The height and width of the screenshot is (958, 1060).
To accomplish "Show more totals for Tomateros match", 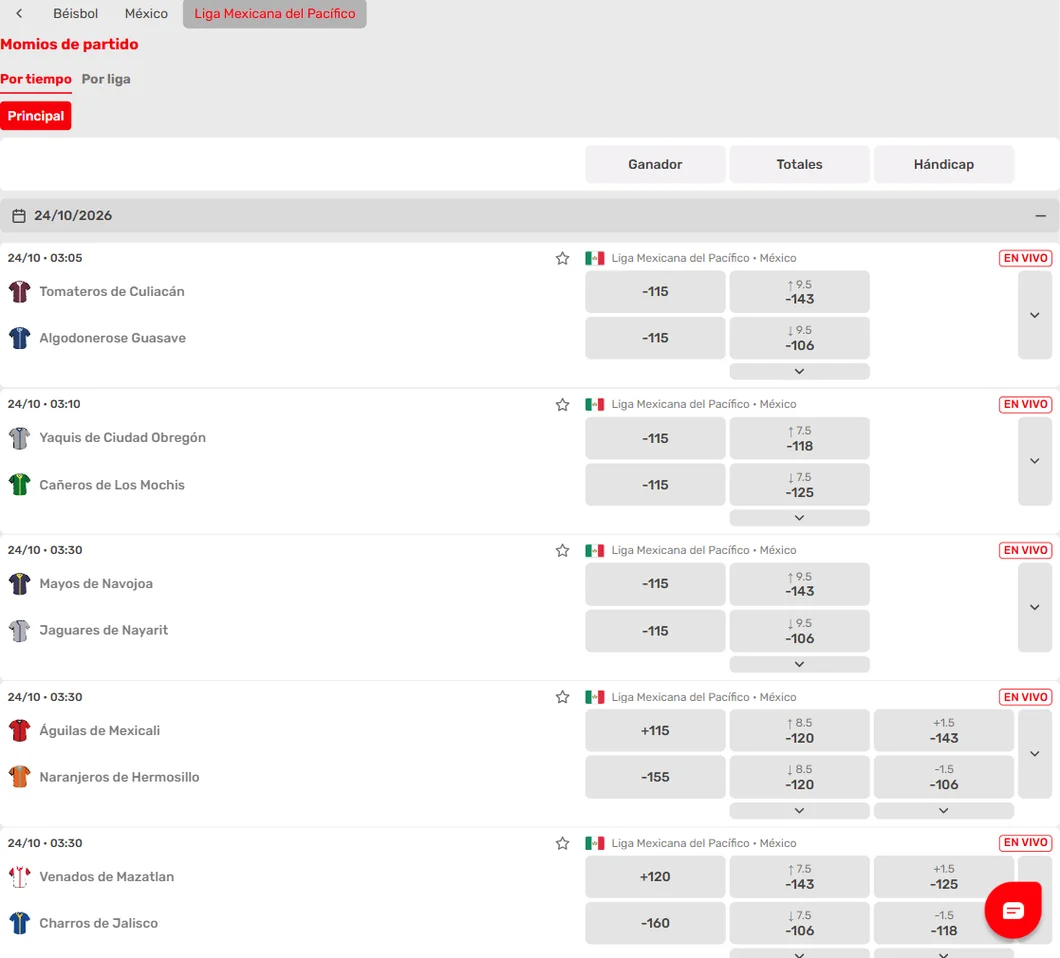I will click(x=799, y=371).
